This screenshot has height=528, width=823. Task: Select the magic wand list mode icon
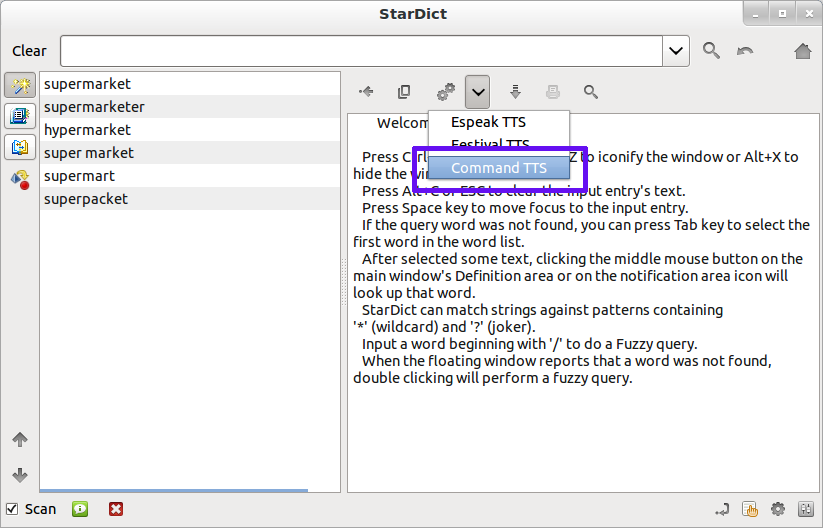(20, 85)
